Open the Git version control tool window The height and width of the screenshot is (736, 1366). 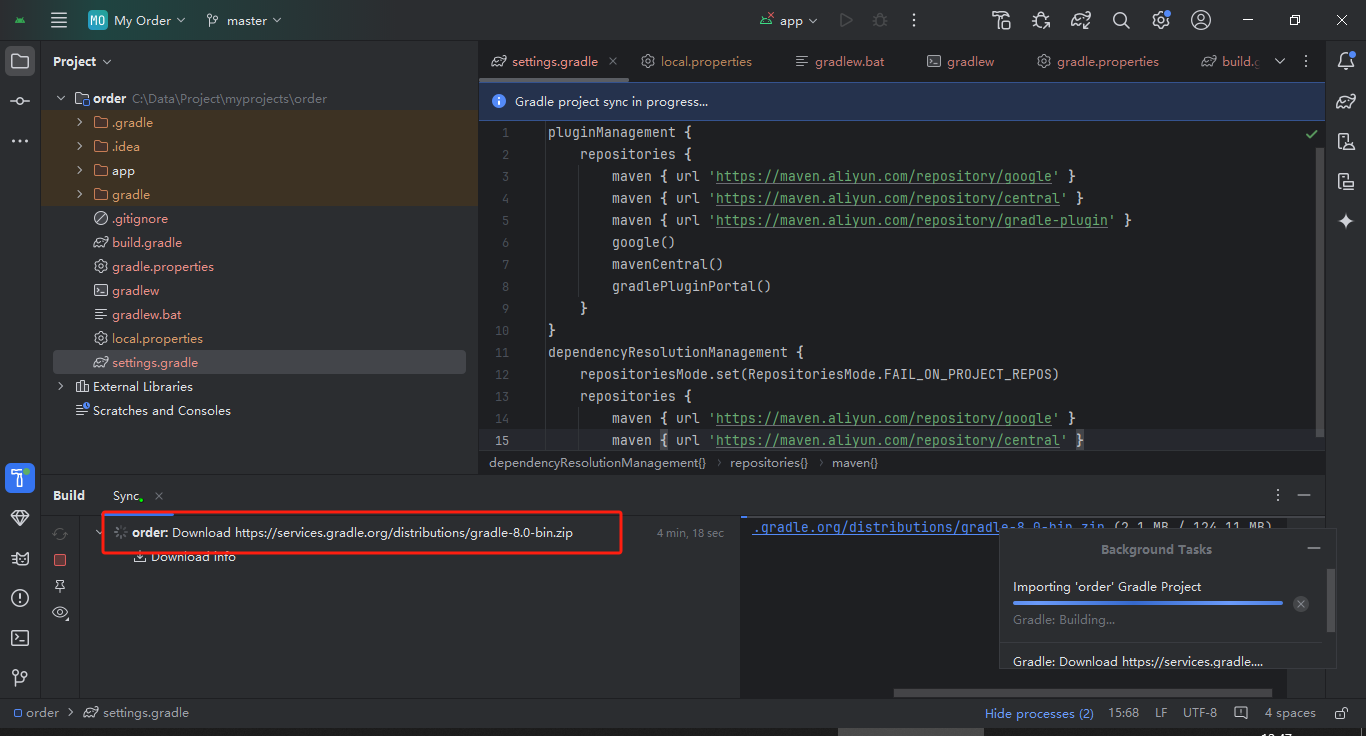tap(20, 678)
